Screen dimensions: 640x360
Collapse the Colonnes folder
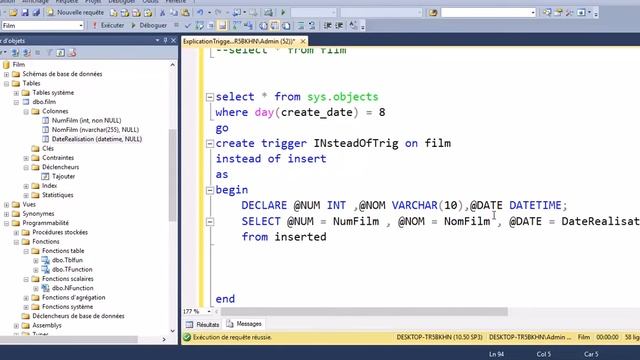click(26, 111)
